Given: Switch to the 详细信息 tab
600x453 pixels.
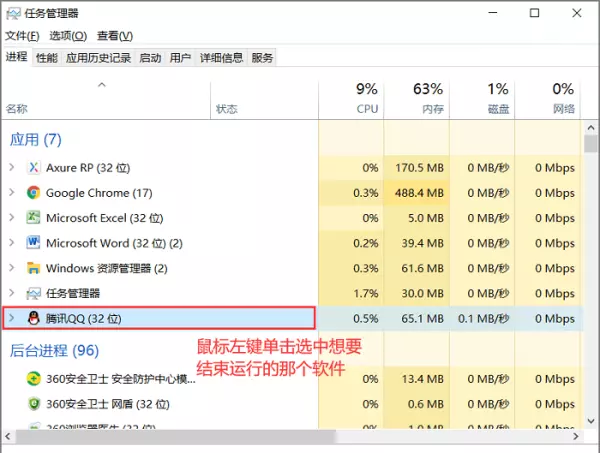Looking at the screenshot, I should pos(221,58).
